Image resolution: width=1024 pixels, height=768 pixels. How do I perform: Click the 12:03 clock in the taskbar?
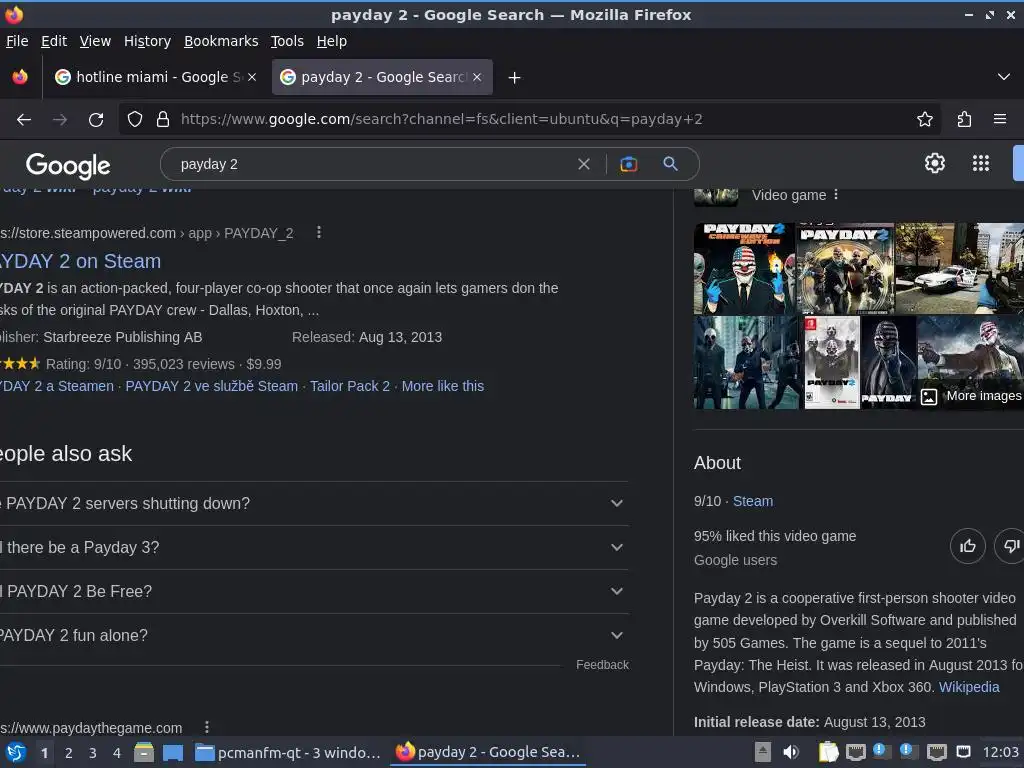pos(1000,752)
